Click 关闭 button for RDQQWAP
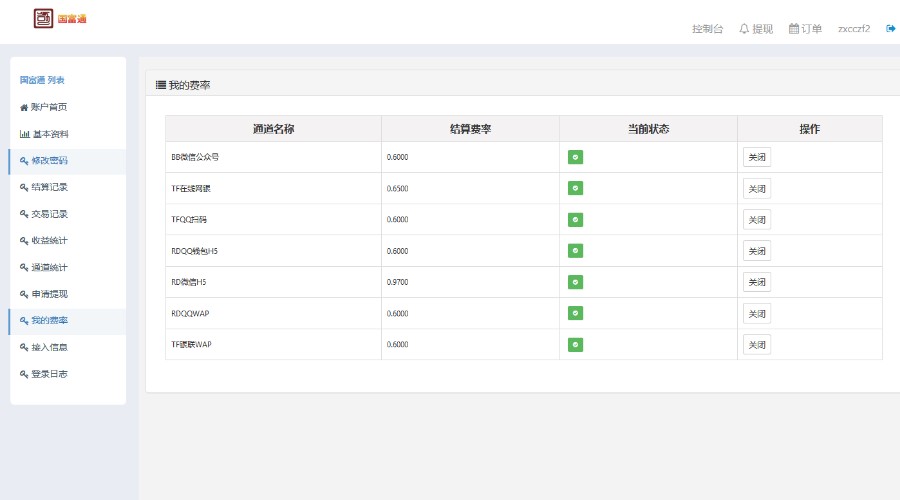Image resolution: width=900 pixels, height=500 pixels. [x=757, y=313]
